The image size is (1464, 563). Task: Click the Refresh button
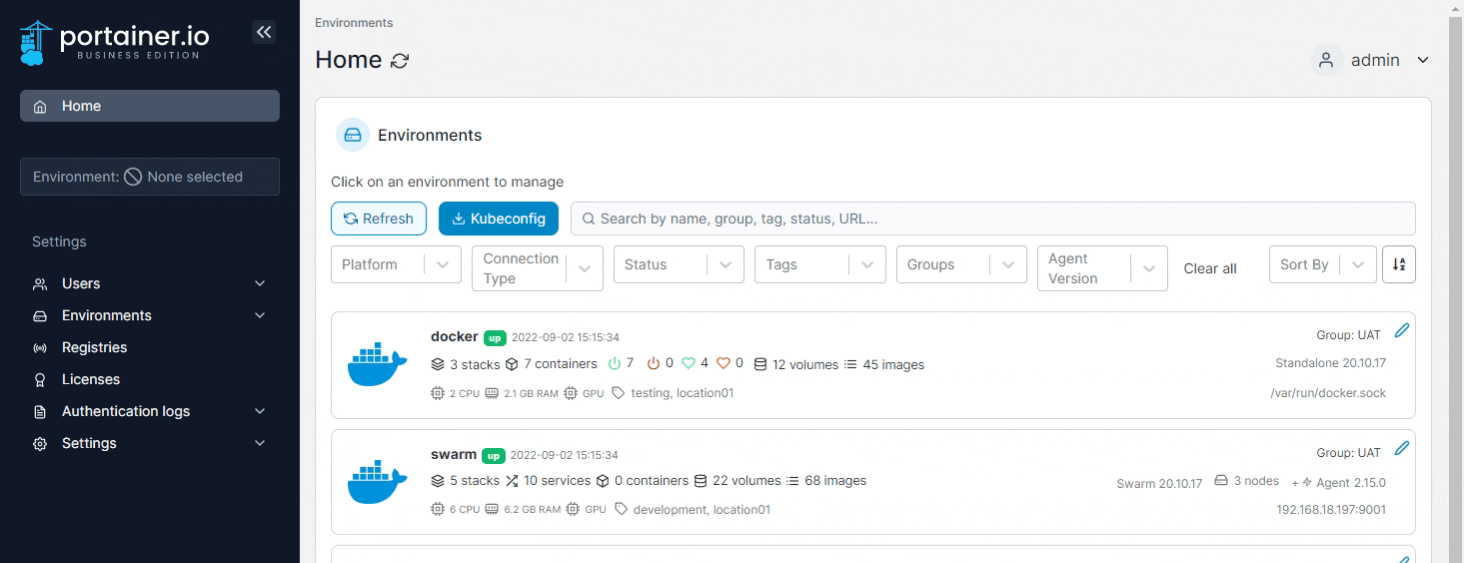tap(378, 219)
